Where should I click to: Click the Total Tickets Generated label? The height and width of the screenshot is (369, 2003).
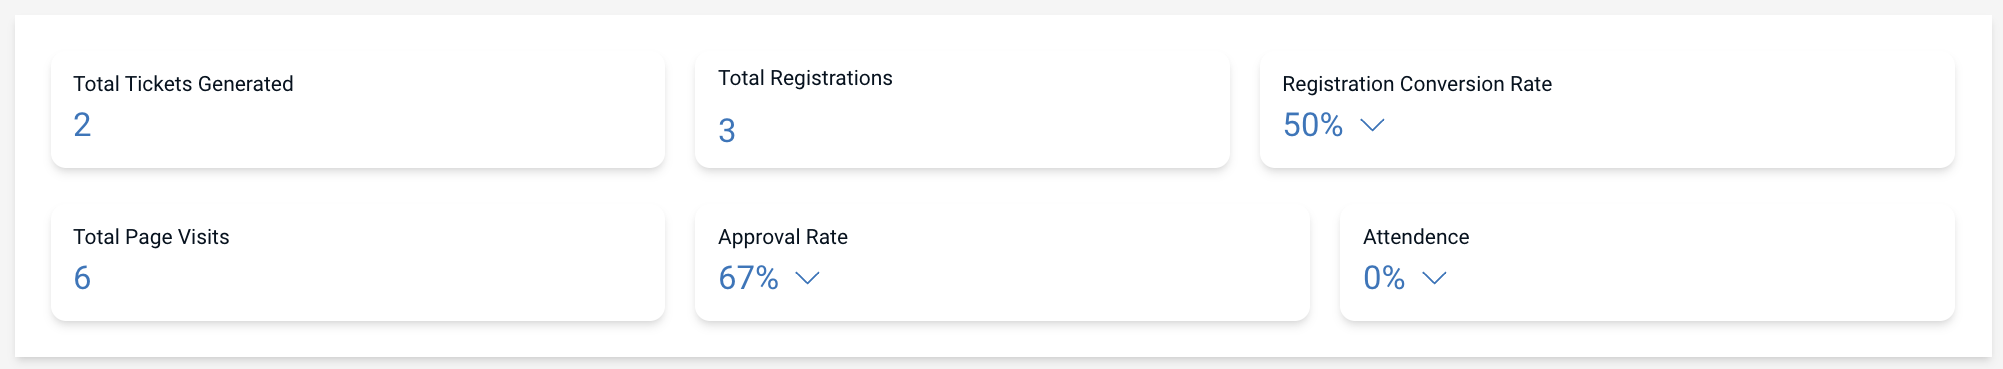coord(183,84)
